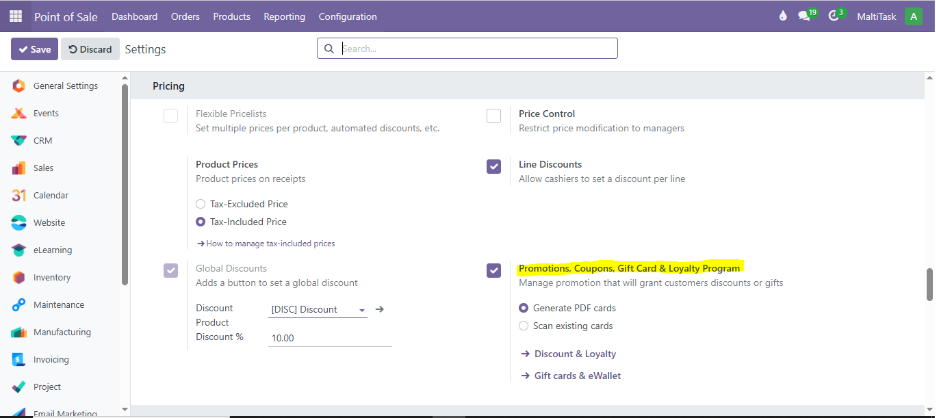Open the Discount Product dropdown
Image resolution: width=936 pixels, height=418 pixels.
pos(318,310)
